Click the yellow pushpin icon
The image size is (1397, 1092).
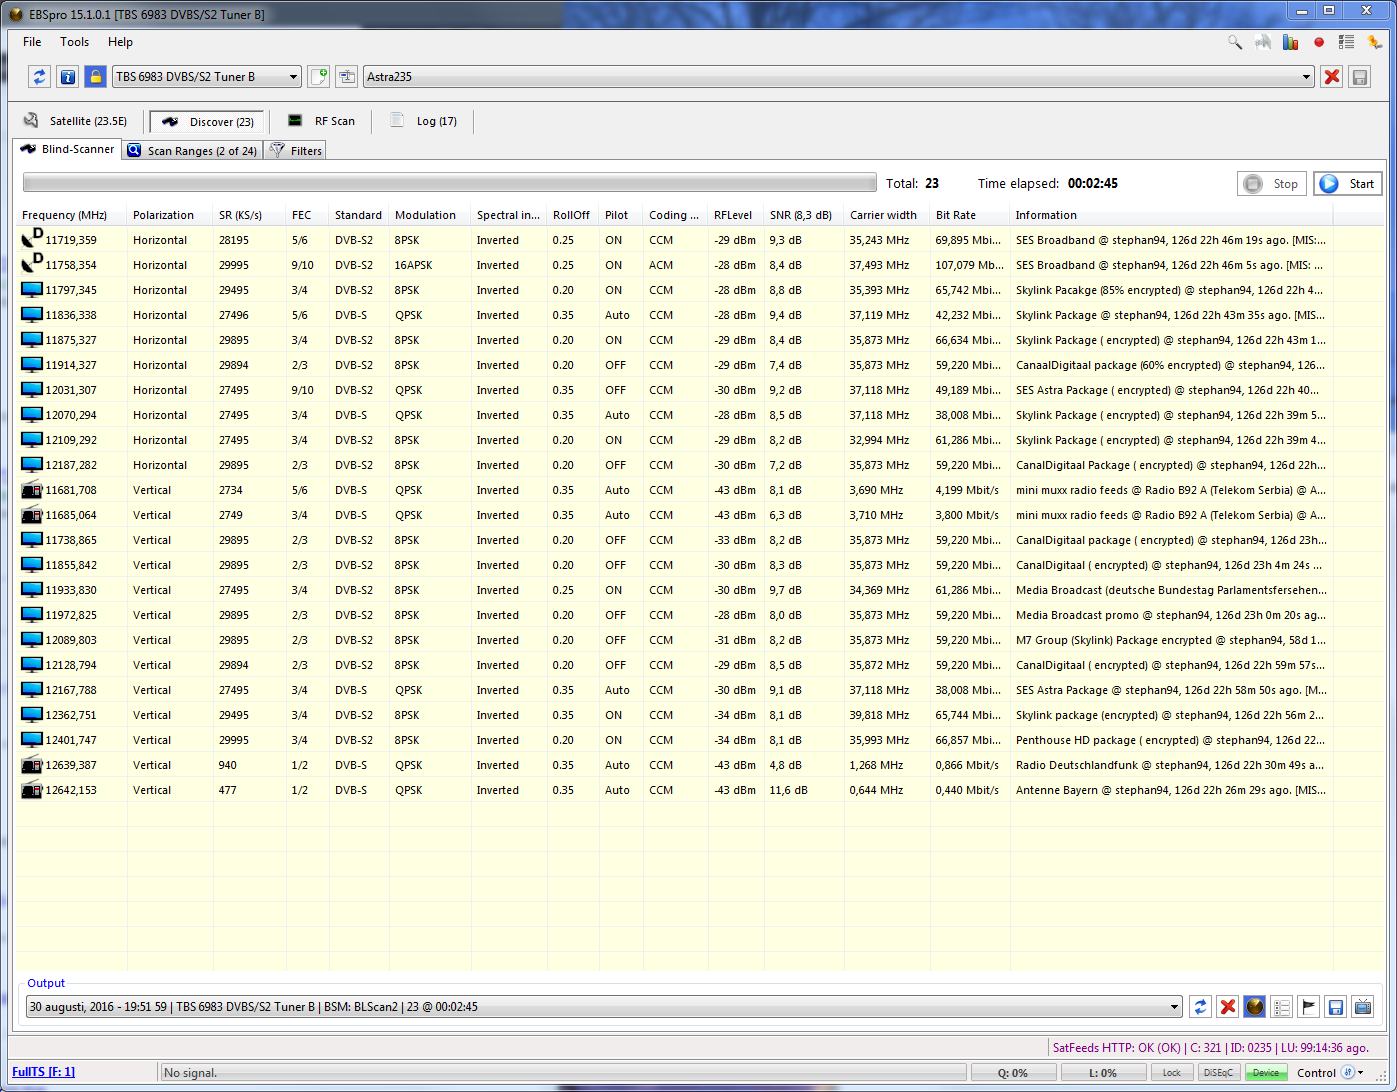click(1375, 42)
